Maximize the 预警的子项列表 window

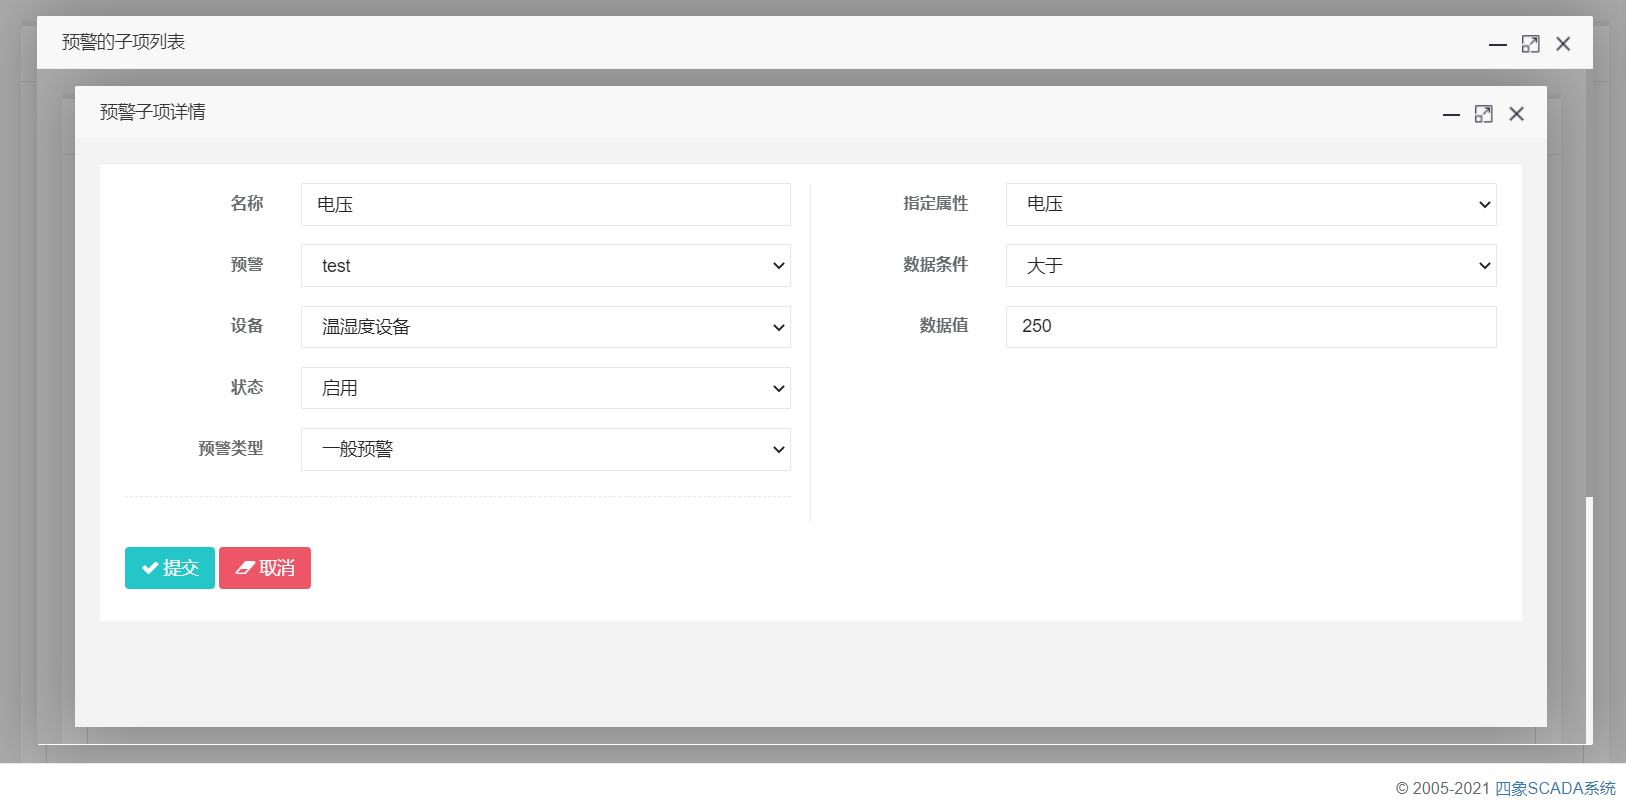point(1530,44)
